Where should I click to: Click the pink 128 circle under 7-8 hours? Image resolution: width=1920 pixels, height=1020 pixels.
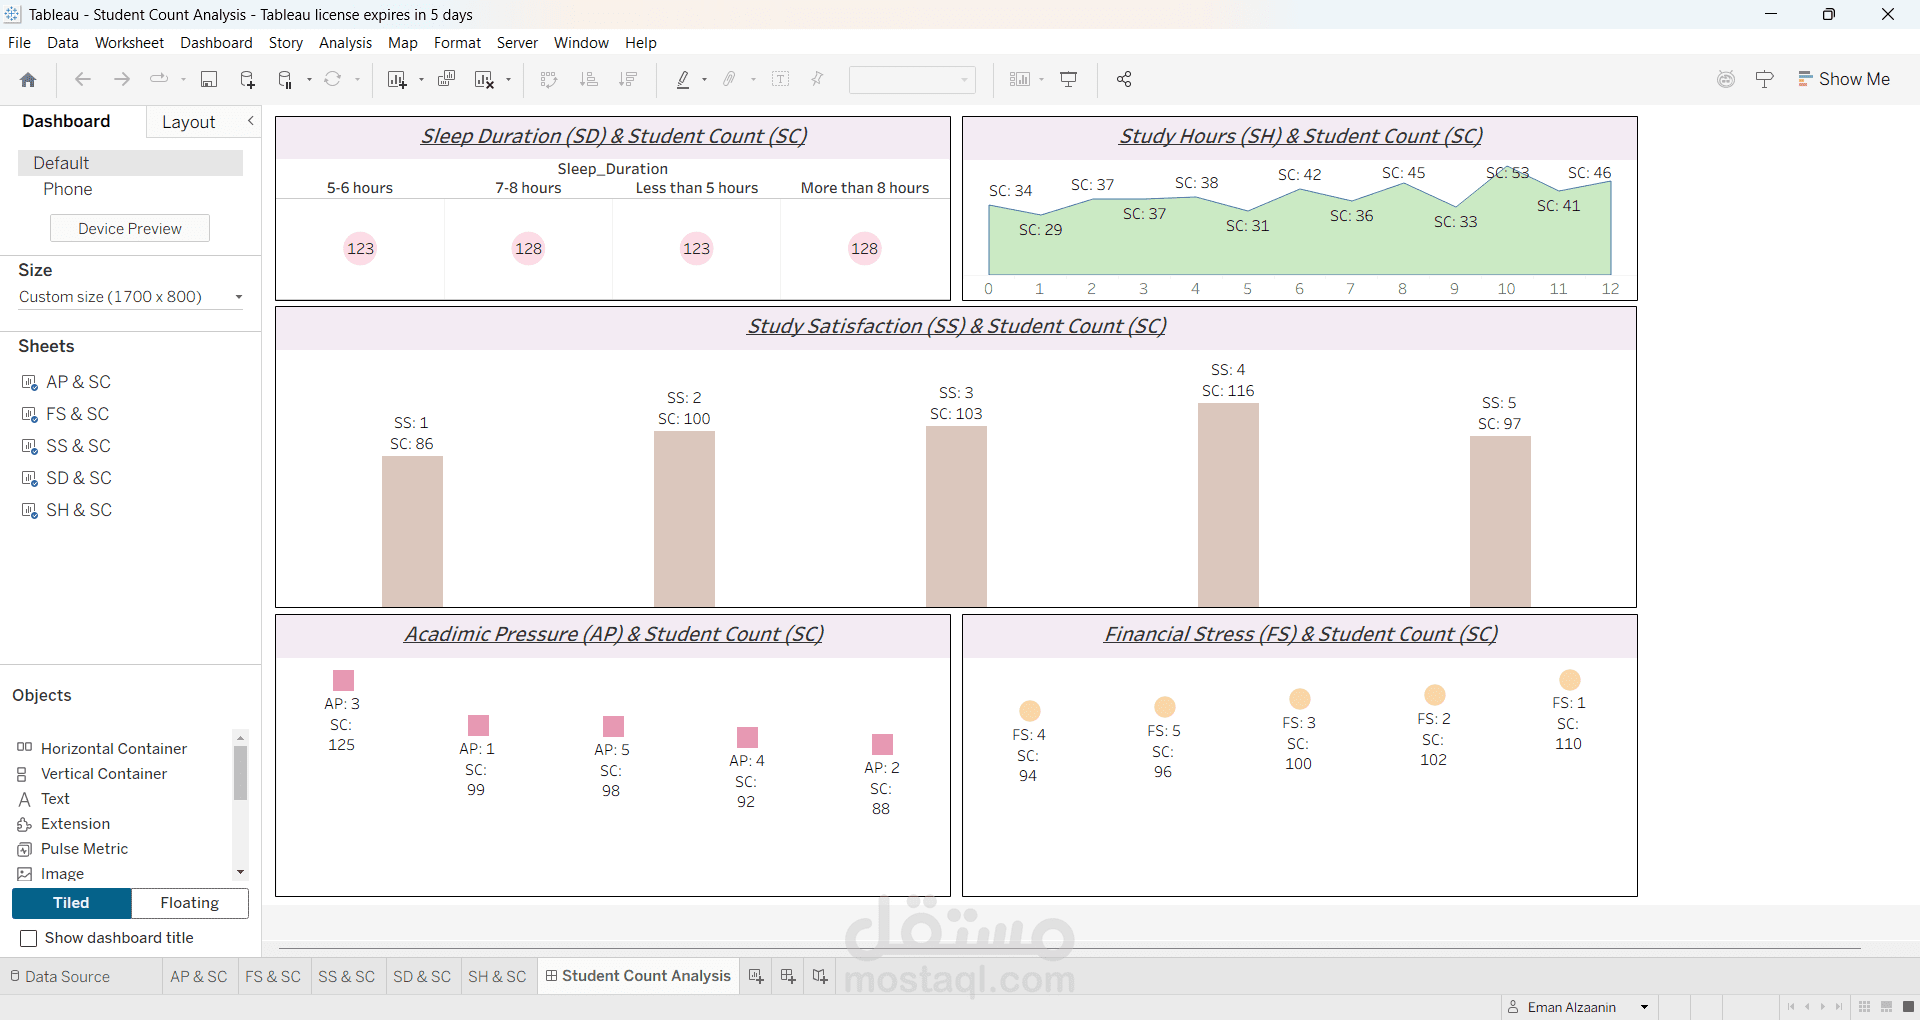528,249
